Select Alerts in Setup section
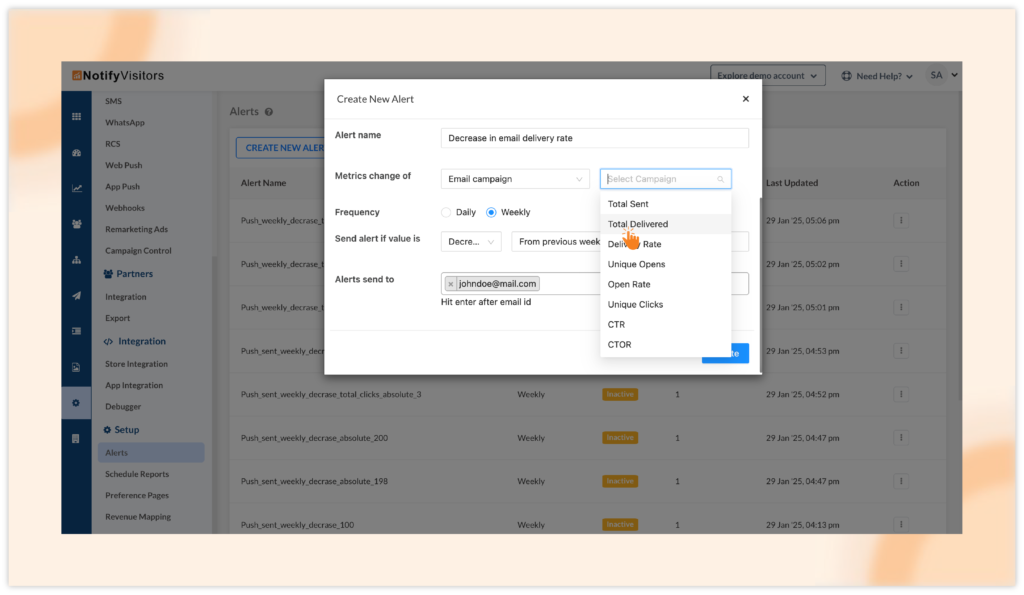 151,453
